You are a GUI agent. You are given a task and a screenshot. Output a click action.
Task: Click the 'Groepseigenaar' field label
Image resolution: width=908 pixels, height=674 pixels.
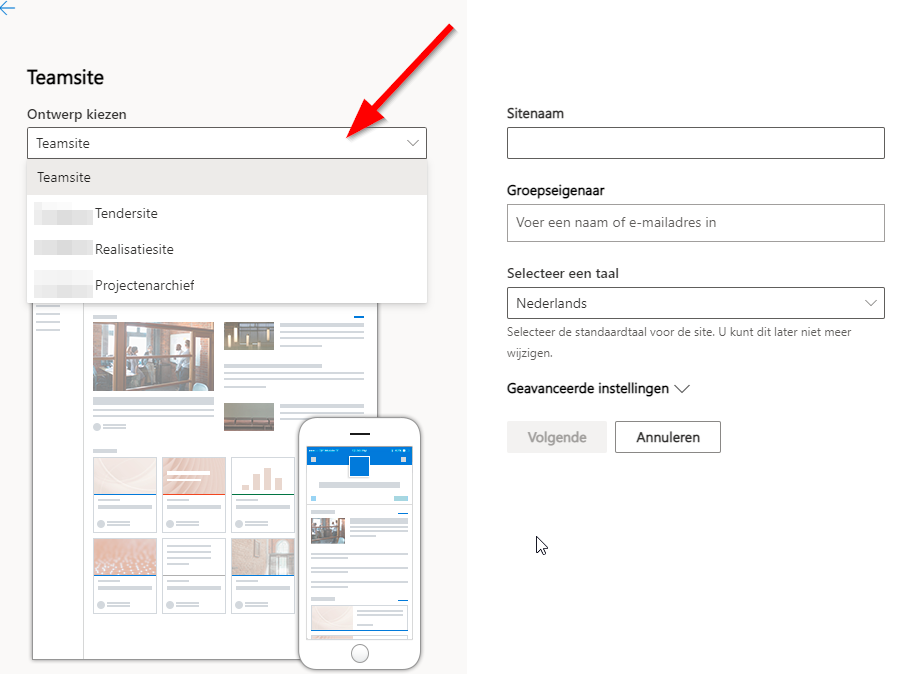pos(555,191)
